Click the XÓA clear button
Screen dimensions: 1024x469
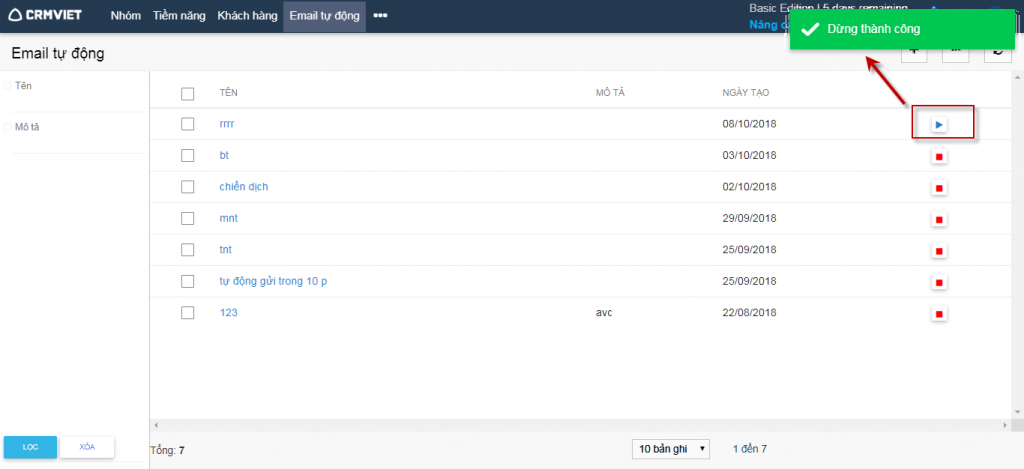tap(87, 447)
